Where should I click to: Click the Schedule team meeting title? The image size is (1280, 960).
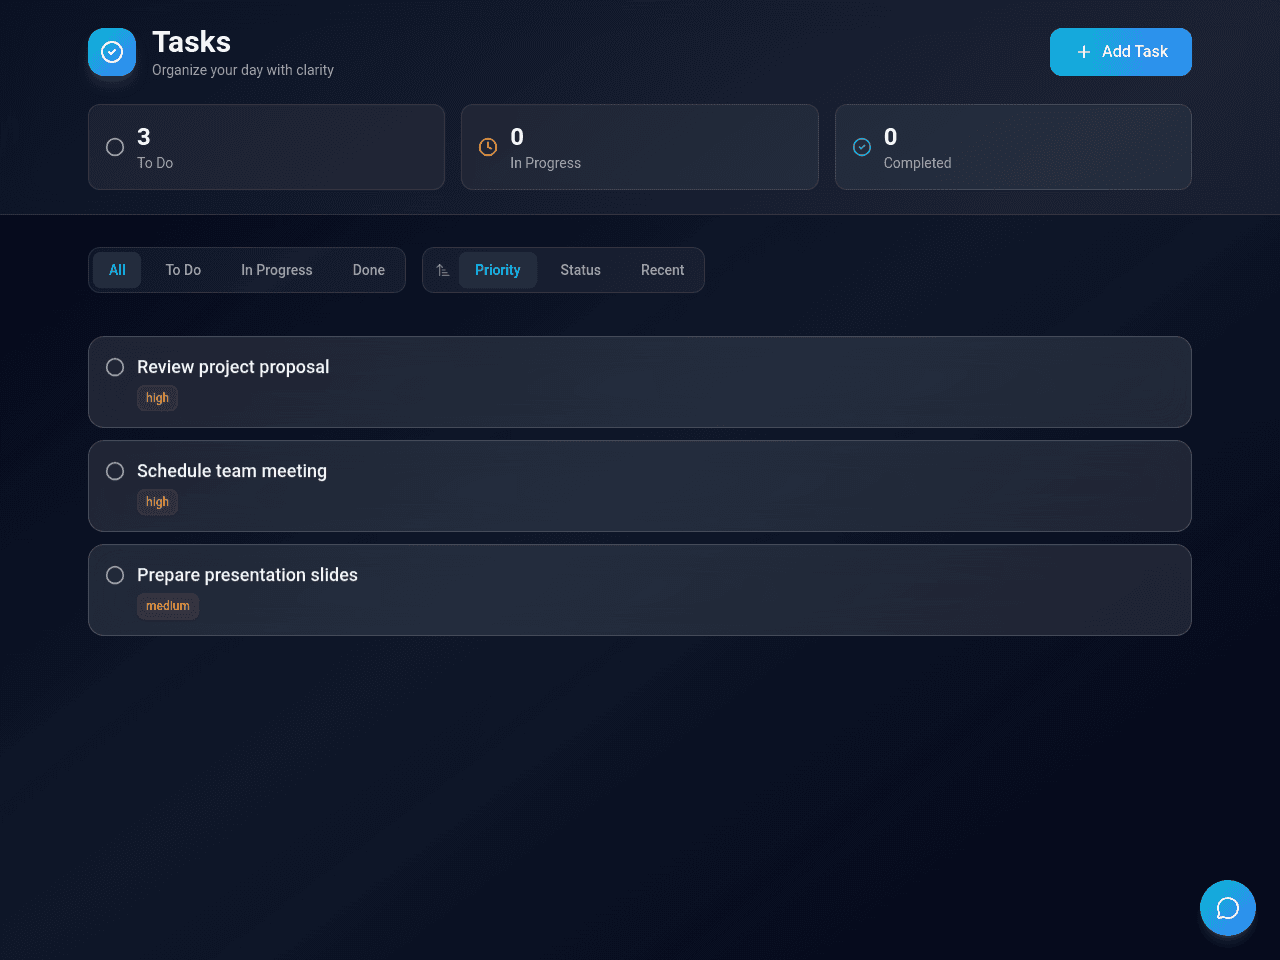pos(232,471)
